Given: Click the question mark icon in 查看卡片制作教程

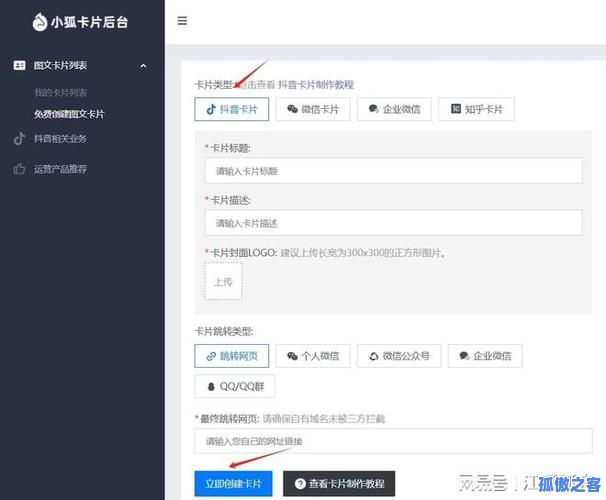Looking at the screenshot, I should 300,483.
